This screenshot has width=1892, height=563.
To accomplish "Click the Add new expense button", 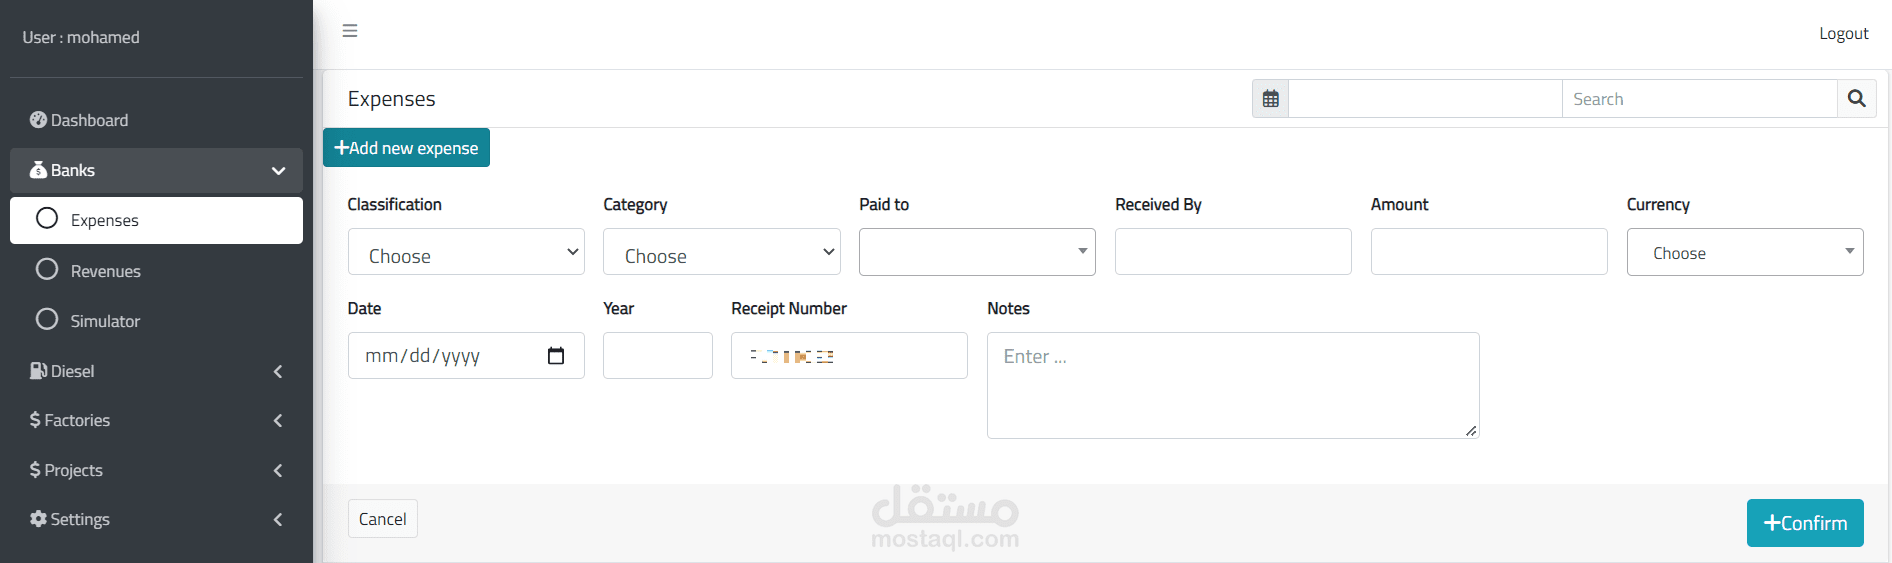I will click(406, 148).
